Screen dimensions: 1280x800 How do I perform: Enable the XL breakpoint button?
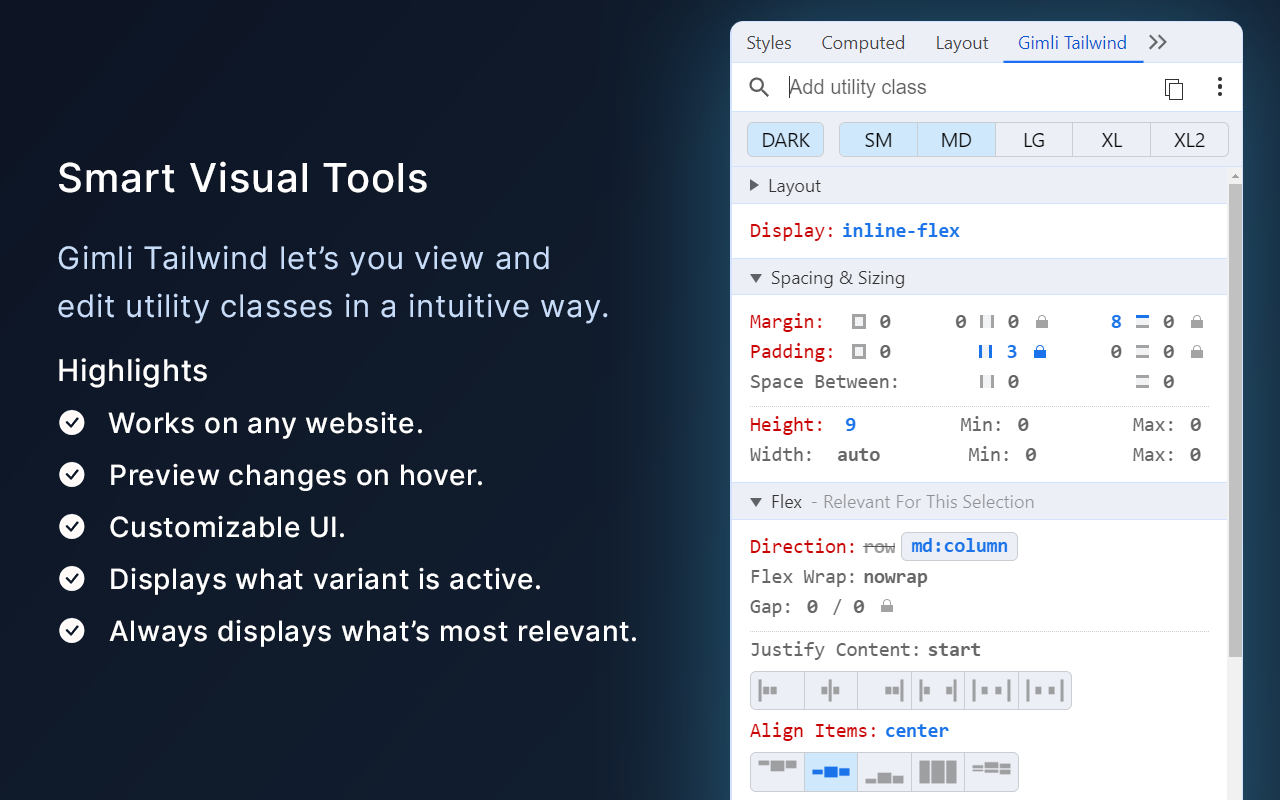pyautogui.click(x=1112, y=140)
